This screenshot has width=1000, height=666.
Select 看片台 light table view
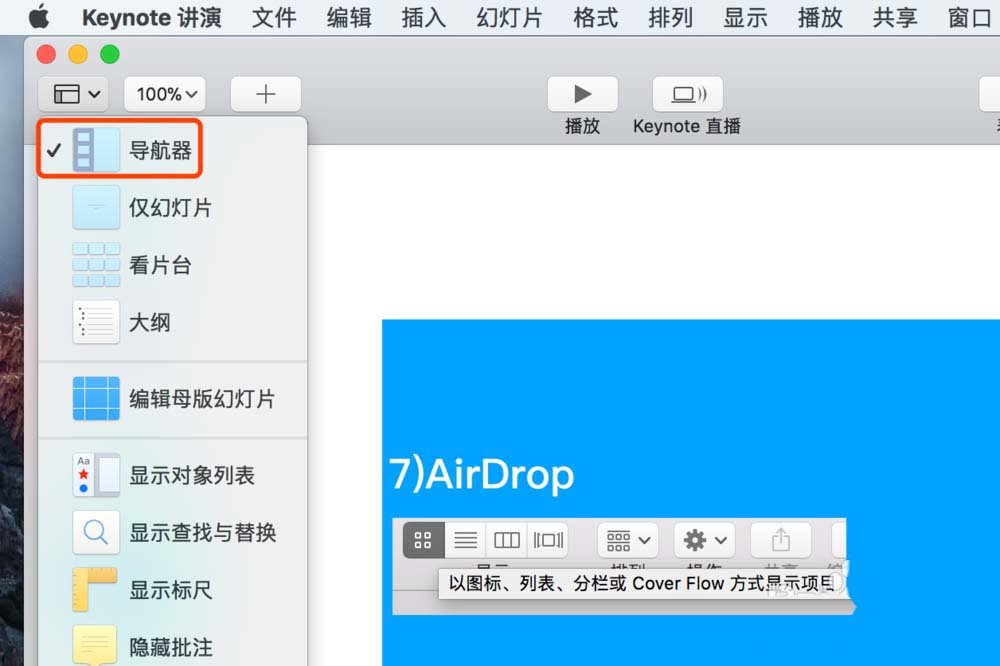tap(172, 265)
